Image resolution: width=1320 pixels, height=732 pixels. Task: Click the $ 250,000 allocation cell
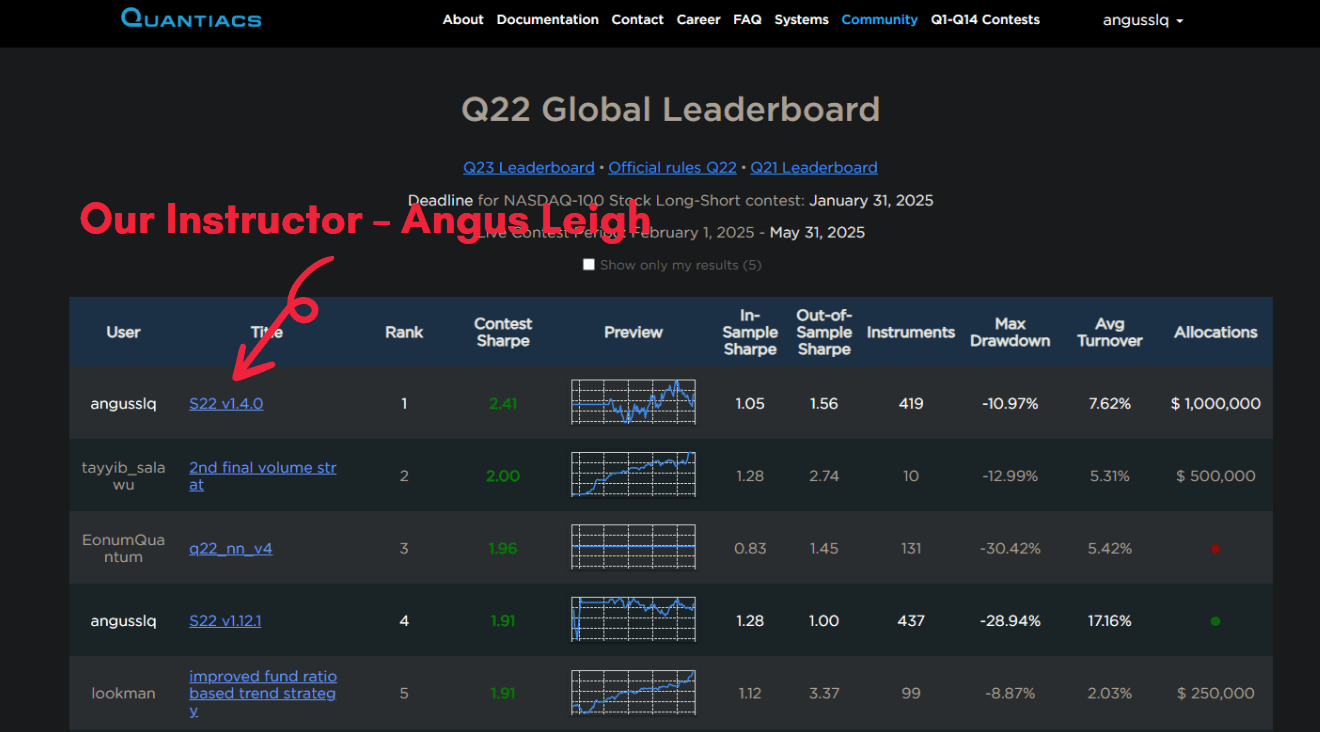[1216, 693]
